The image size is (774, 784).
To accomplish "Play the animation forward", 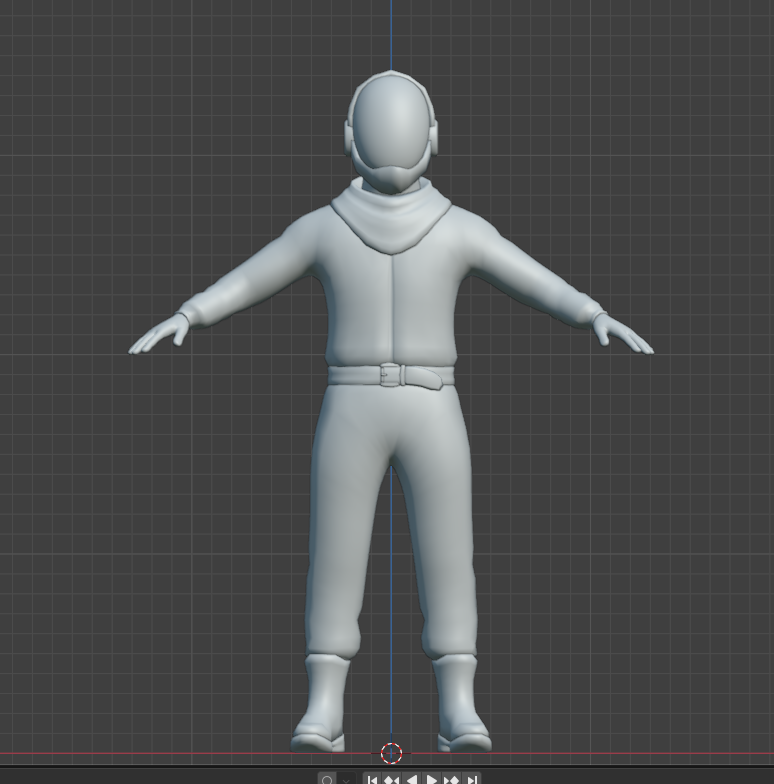I will 432,779.
